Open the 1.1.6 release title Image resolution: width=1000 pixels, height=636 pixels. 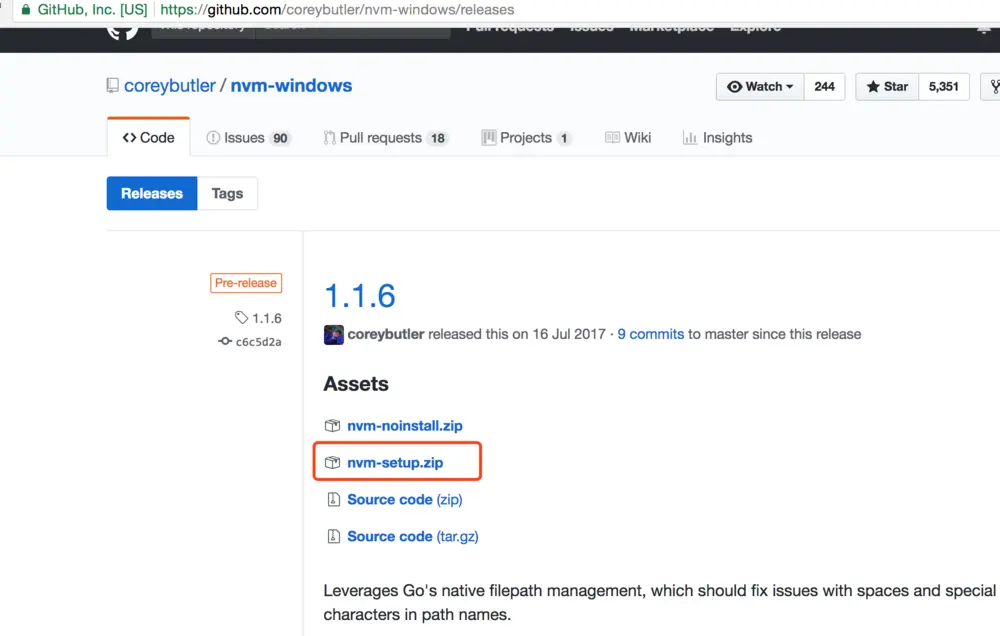click(x=360, y=296)
